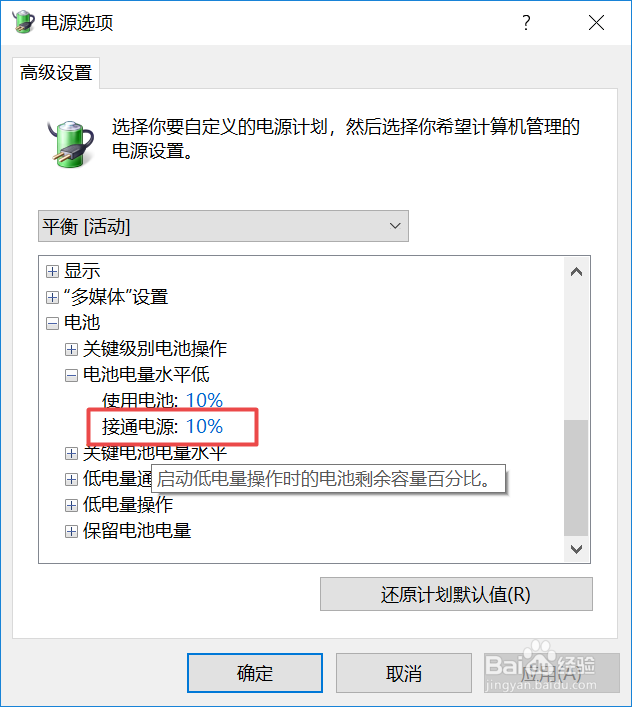Click the question mark help icon
632x707 pixels.
tap(526, 22)
